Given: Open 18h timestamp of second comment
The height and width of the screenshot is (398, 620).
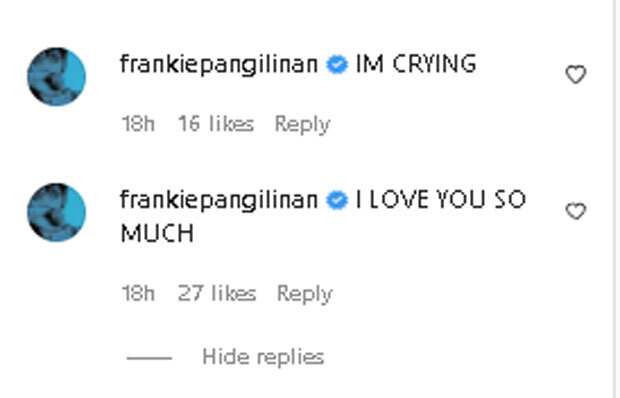Looking at the screenshot, I should tap(138, 293).
